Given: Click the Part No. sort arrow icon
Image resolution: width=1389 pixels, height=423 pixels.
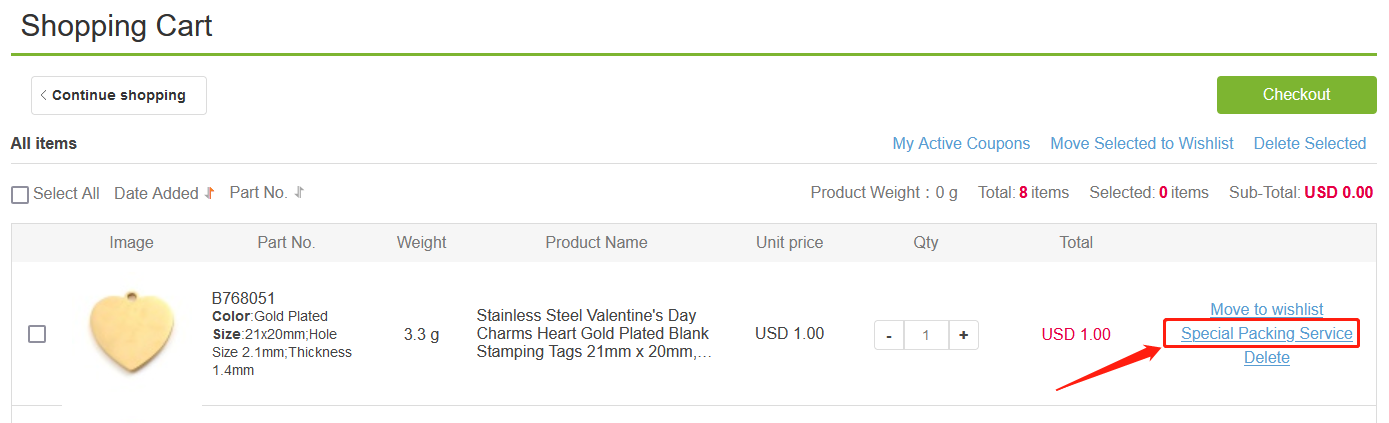Looking at the screenshot, I should 299,192.
